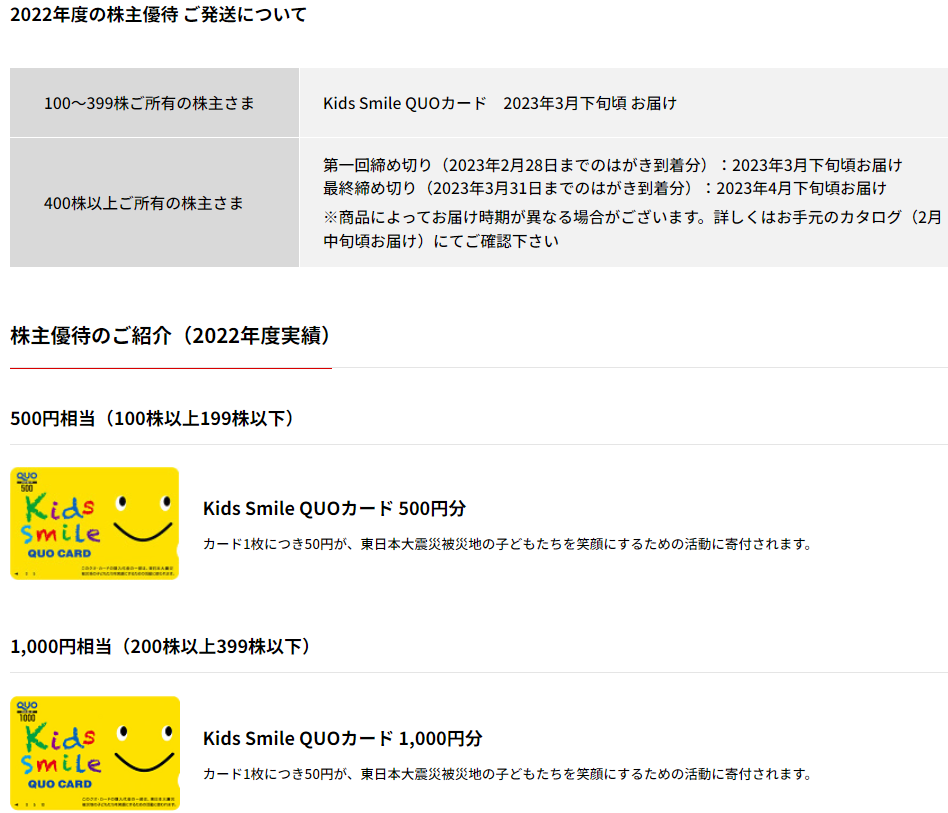
Task: Click the 第一回締め切り deadline line
Action: pos(612,165)
